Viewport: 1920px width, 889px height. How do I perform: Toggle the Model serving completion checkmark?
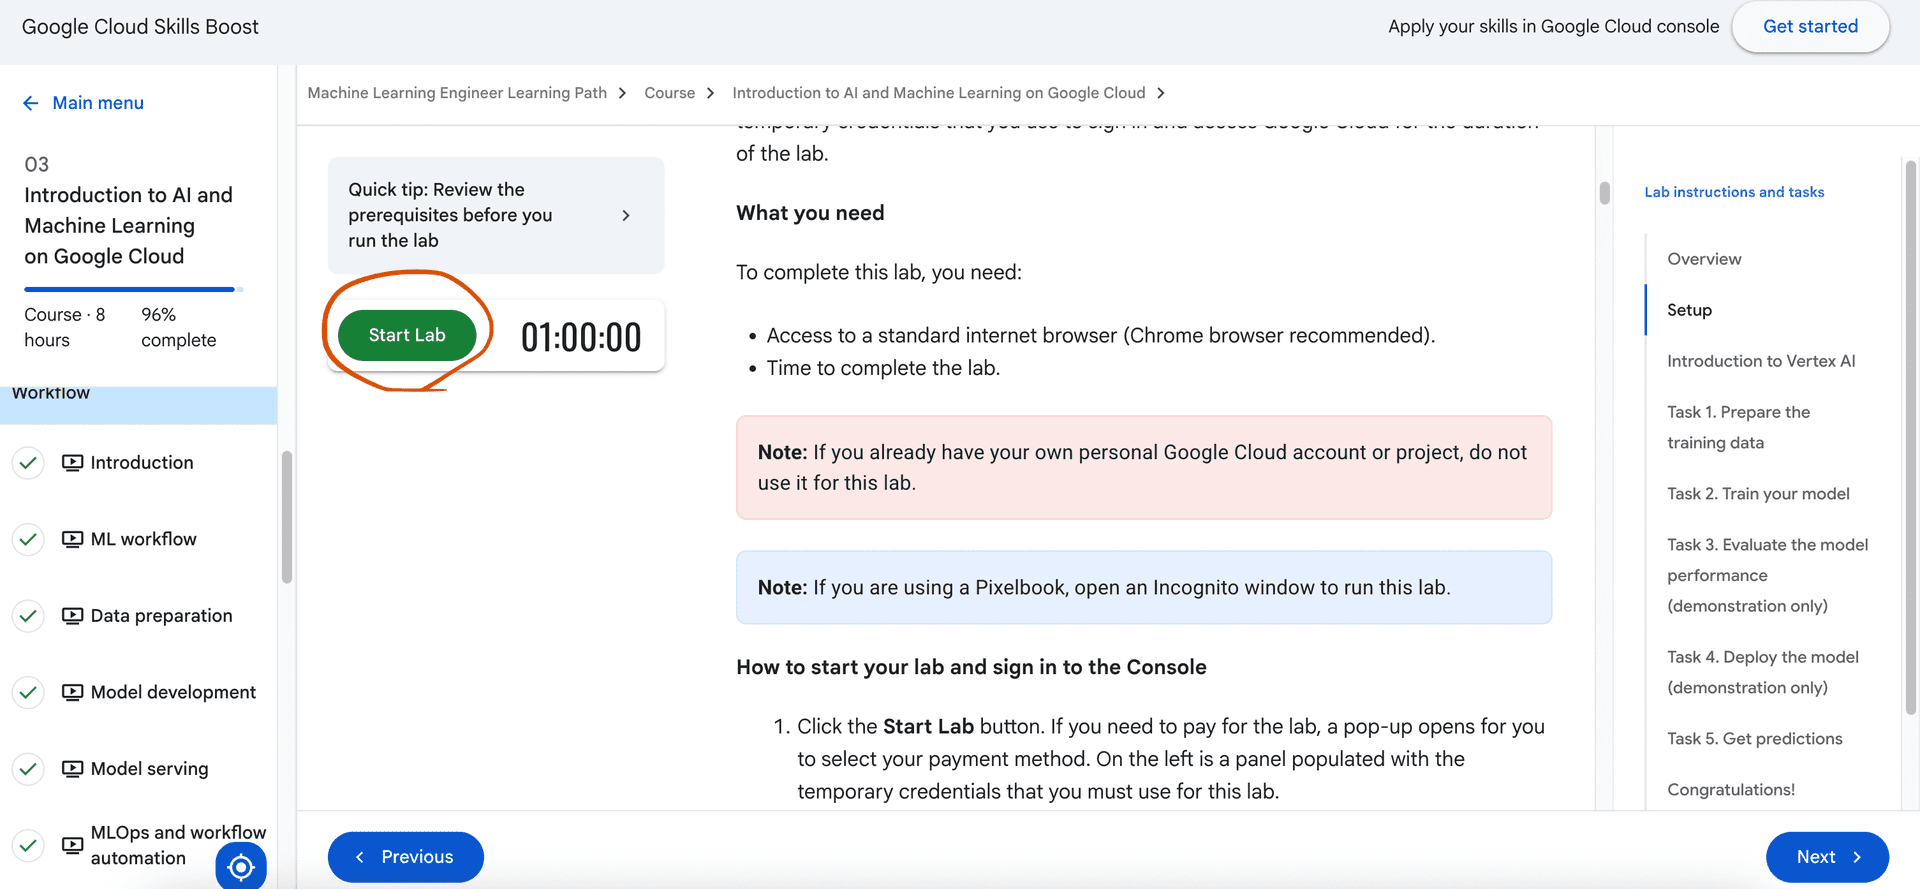point(28,769)
